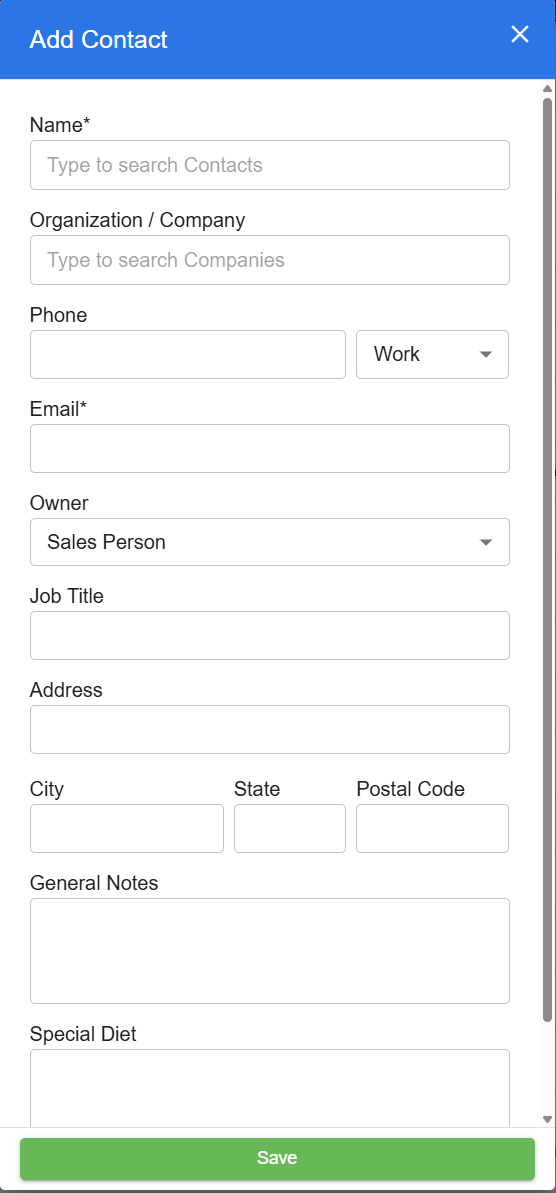Select the Postal Code field

click(432, 829)
